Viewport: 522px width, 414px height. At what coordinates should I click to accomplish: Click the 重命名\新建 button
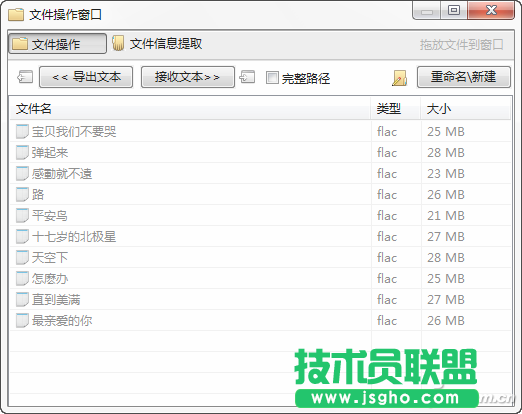464,77
